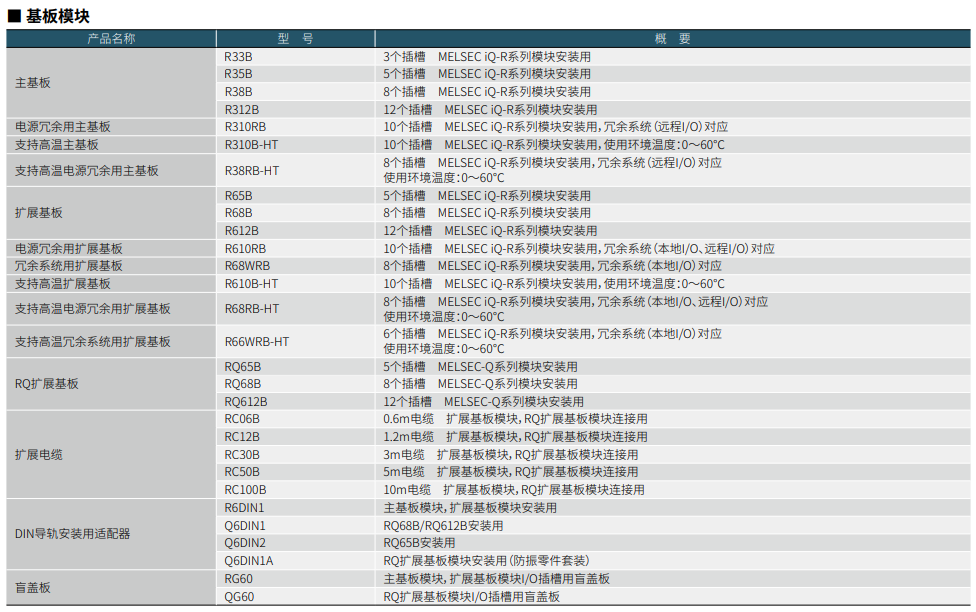The image size is (976, 612).
Task: Click model RG60
Action: coord(239,578)
